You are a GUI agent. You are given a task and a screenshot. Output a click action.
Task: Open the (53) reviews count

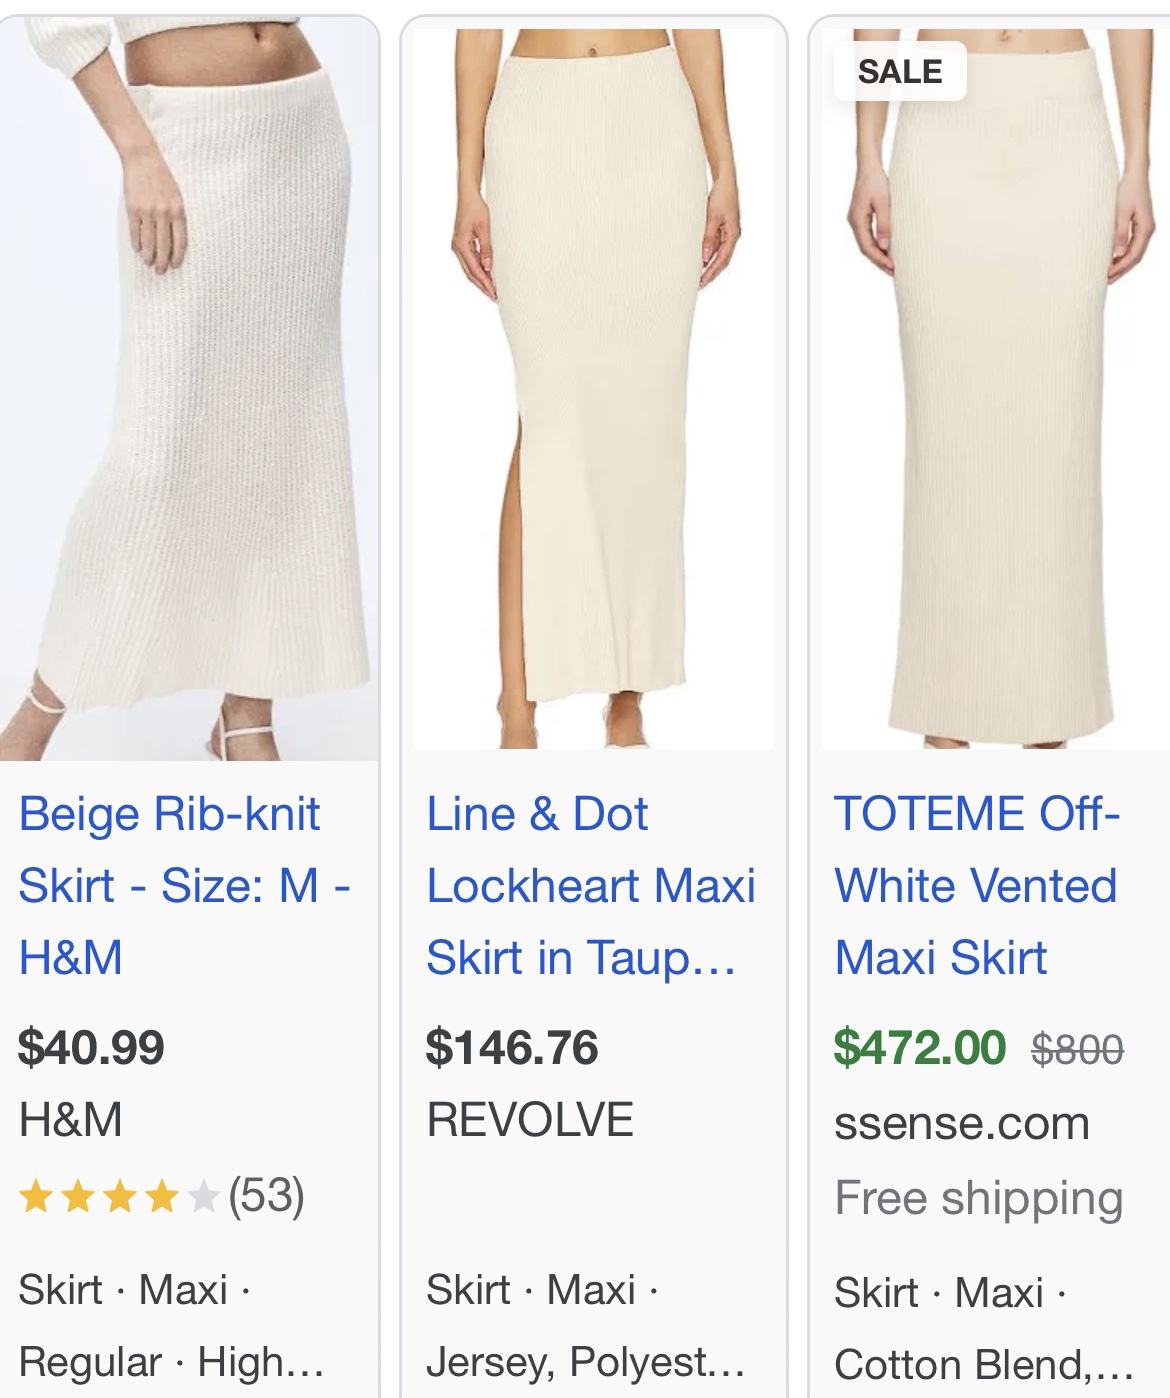pos(266,1196)
